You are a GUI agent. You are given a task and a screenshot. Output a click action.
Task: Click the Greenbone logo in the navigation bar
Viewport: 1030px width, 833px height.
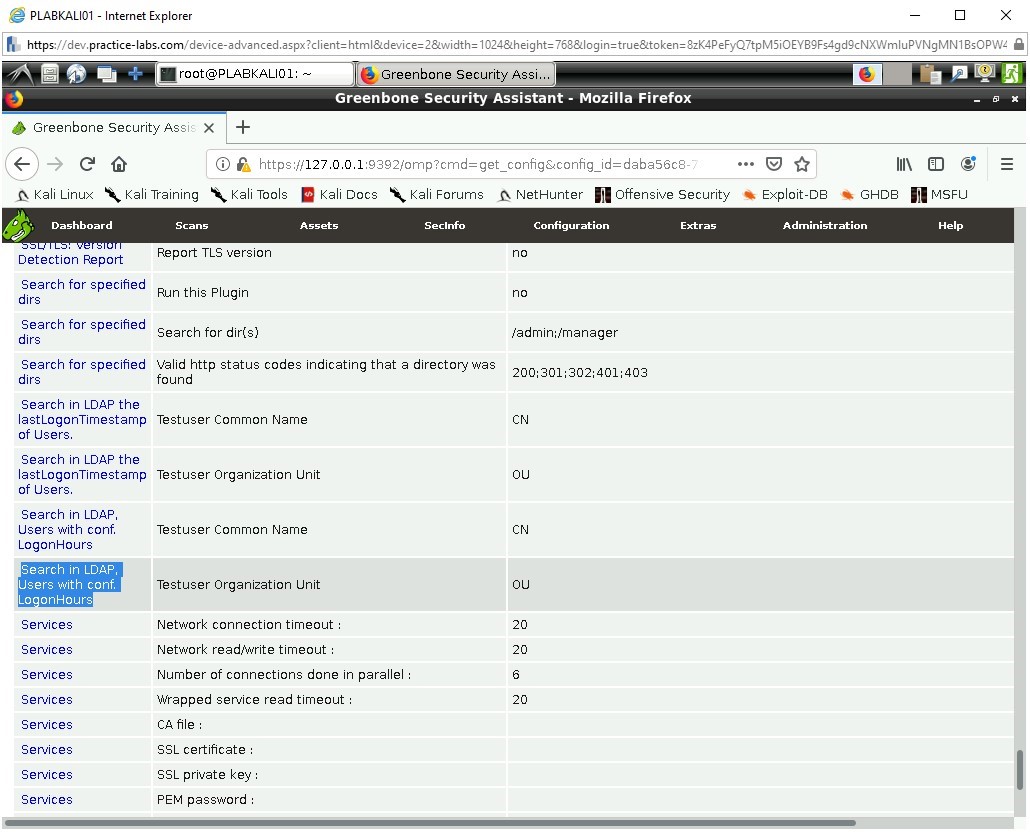[x=18, y=225]
